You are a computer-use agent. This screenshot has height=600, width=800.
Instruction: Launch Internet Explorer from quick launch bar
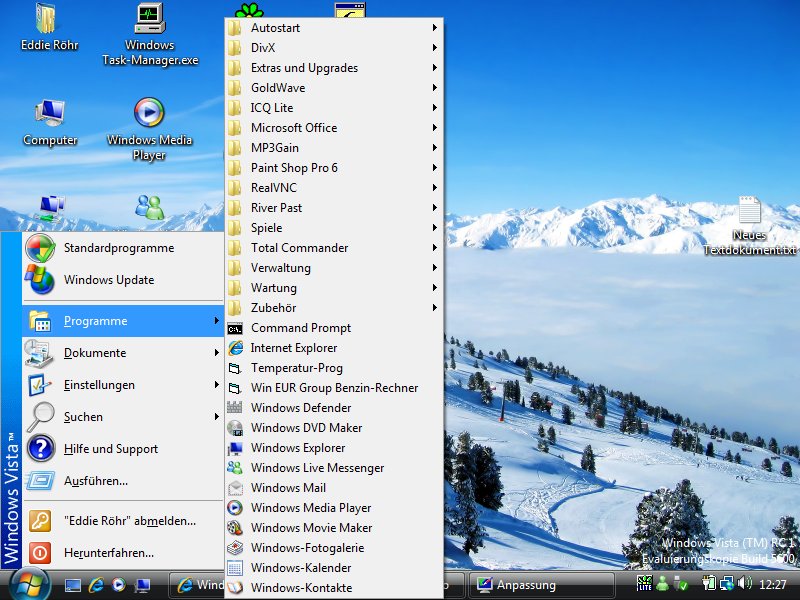click(x=97, y=584)
